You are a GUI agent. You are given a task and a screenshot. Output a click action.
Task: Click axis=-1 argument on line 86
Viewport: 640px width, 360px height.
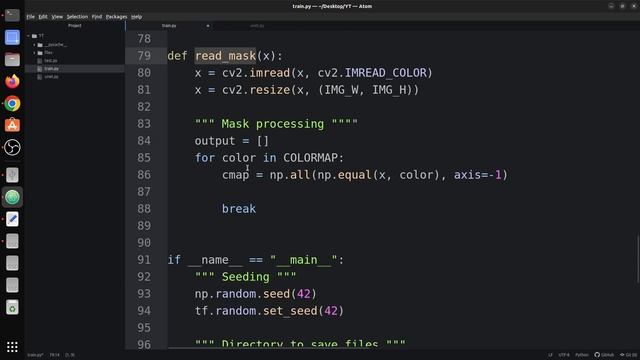click(x=478, y=175)
